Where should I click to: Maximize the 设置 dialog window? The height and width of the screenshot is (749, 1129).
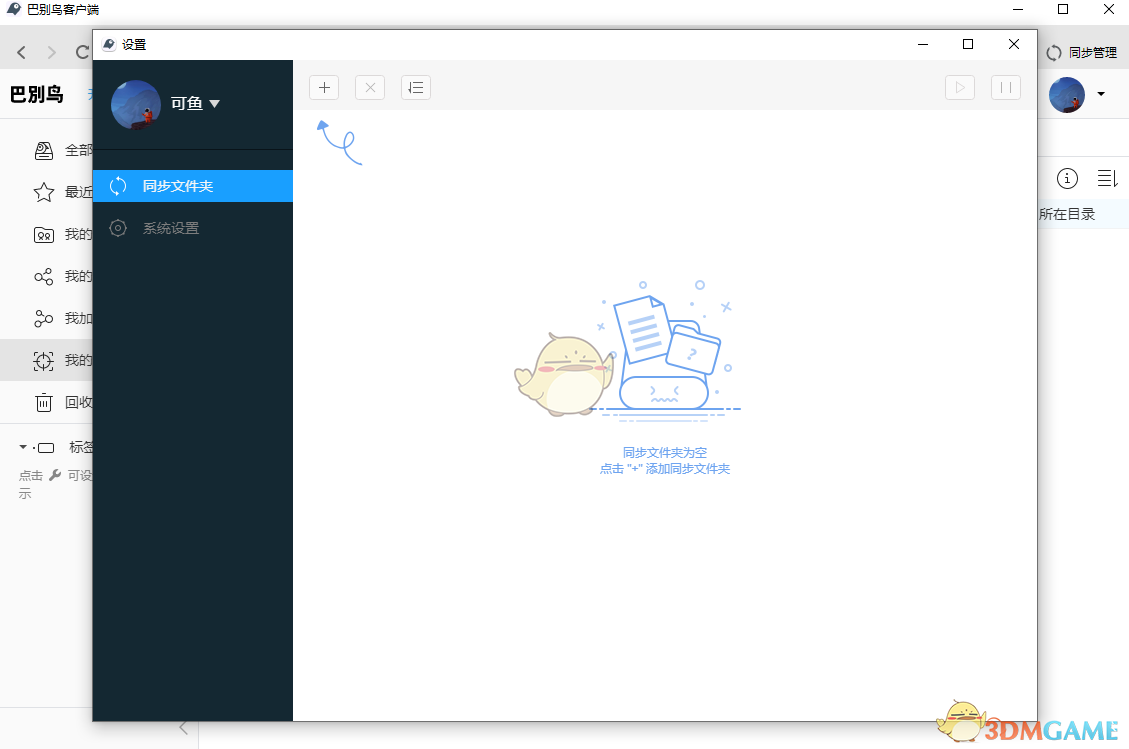(x=968, y=44)
